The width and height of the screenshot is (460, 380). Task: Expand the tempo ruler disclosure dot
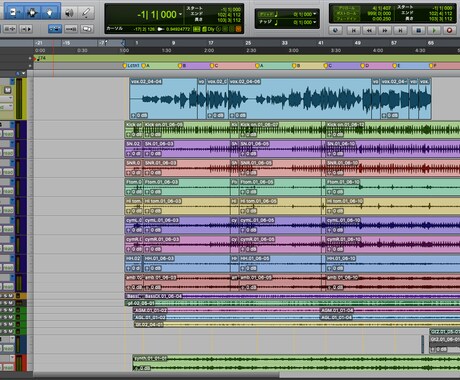click(x=30, y=58)
